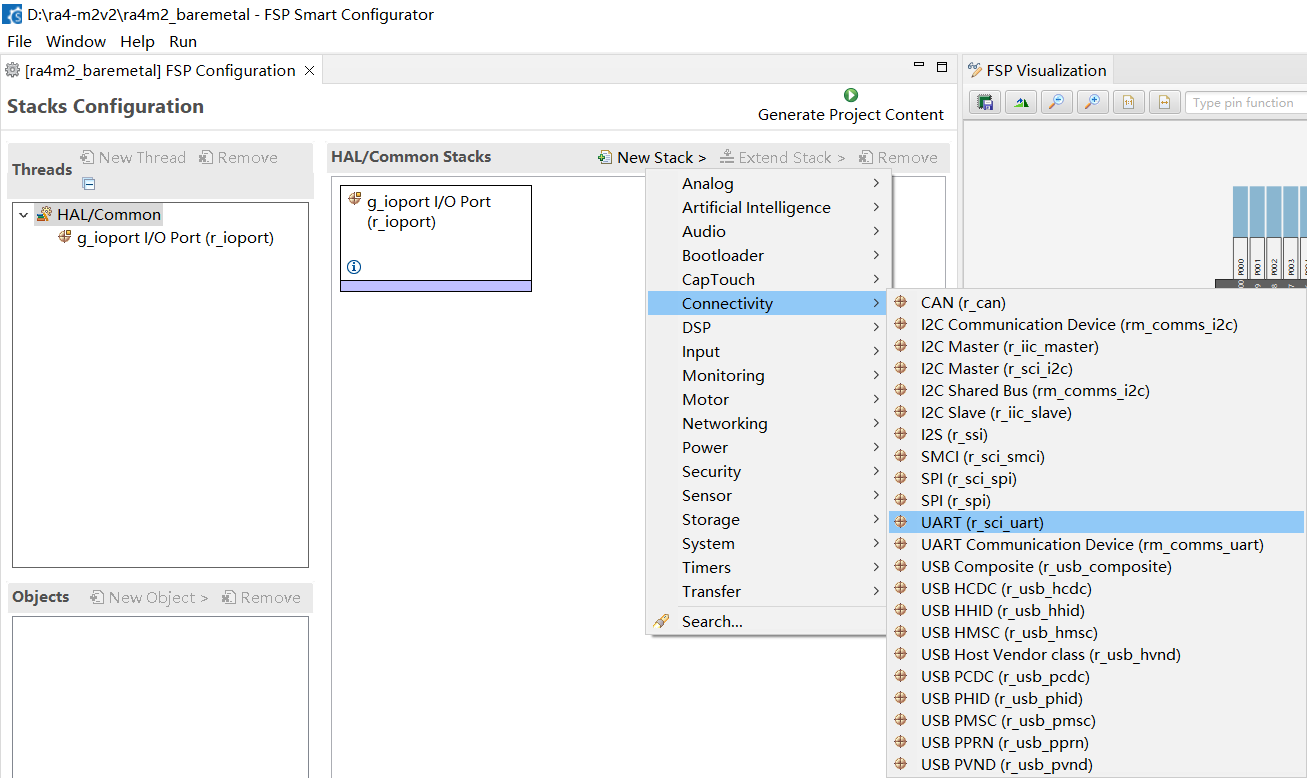Open the Window menu
Screen dimensions: 1307x778
pyautogui.click(x=76, y=41)
